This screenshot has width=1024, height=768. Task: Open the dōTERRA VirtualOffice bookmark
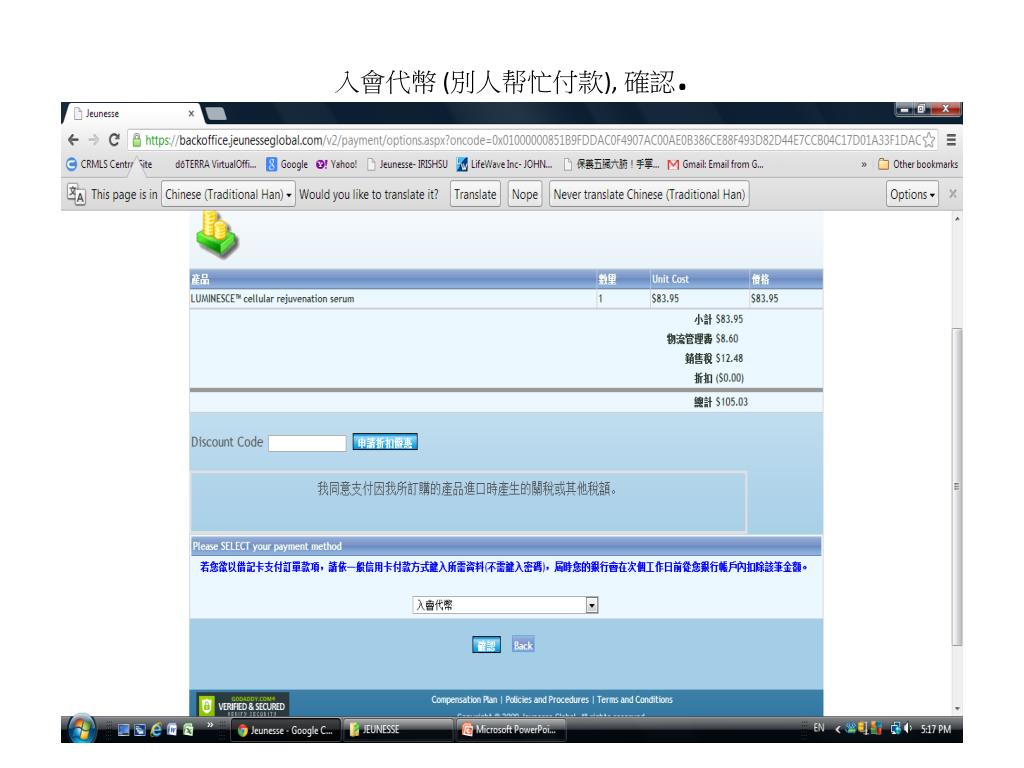(x=215, y=165)
